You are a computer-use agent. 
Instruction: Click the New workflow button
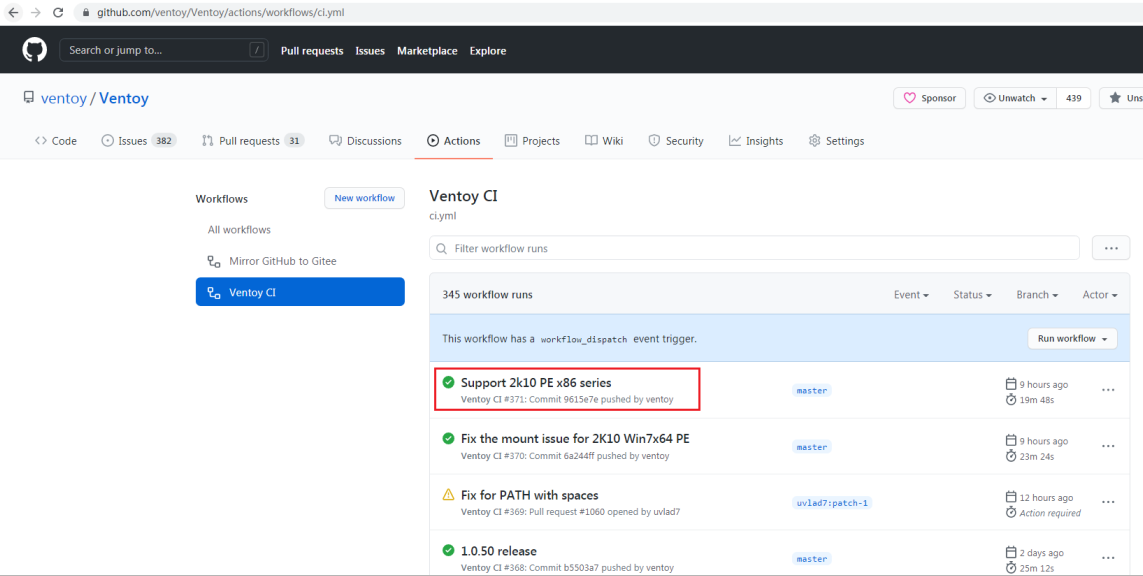click(364, 198)
